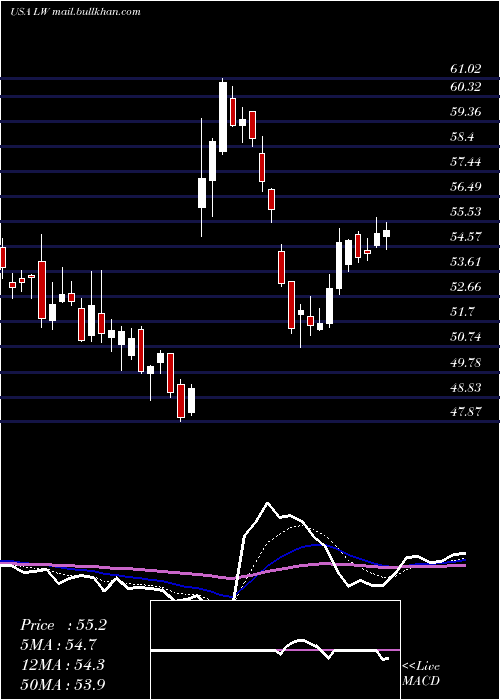Click inside the Live MACD inset box
The height and width of the screenshot is (700, 500).
275,650
